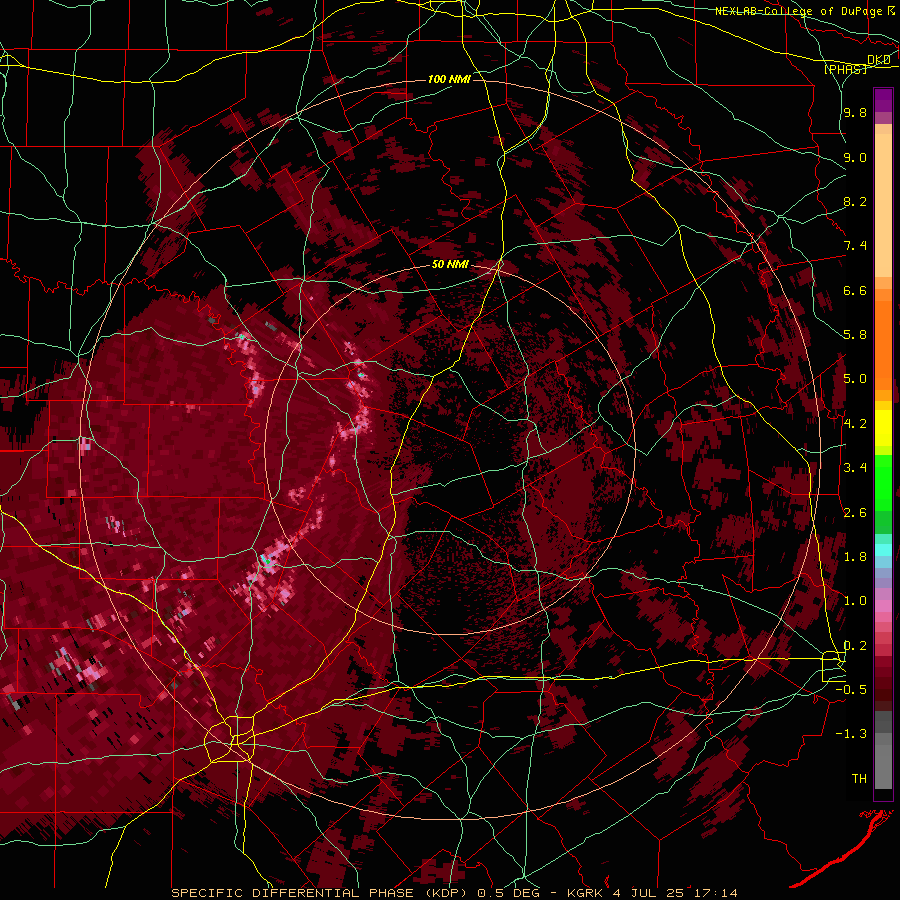Select the orange segment of the color bar
This screenshot has height=900, width=900.
(883, 341)
